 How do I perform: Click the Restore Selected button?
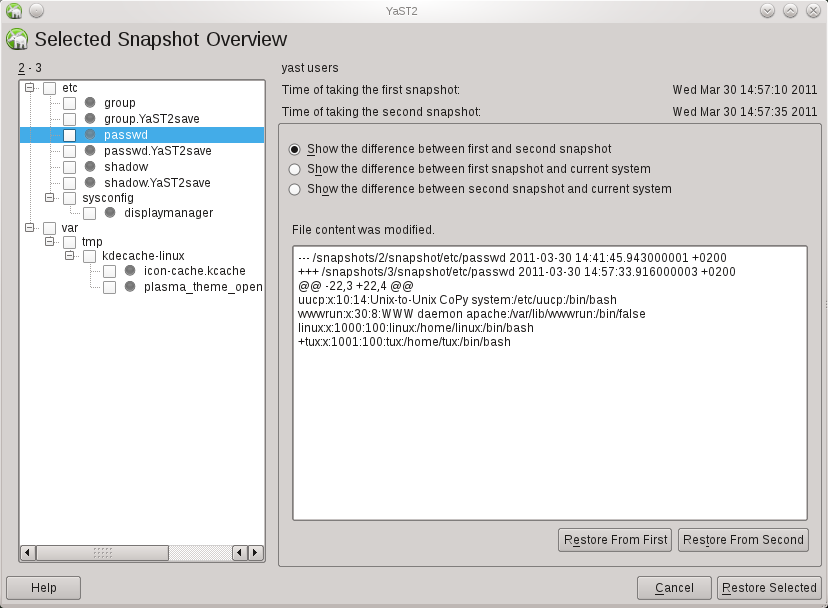[768, 587]
